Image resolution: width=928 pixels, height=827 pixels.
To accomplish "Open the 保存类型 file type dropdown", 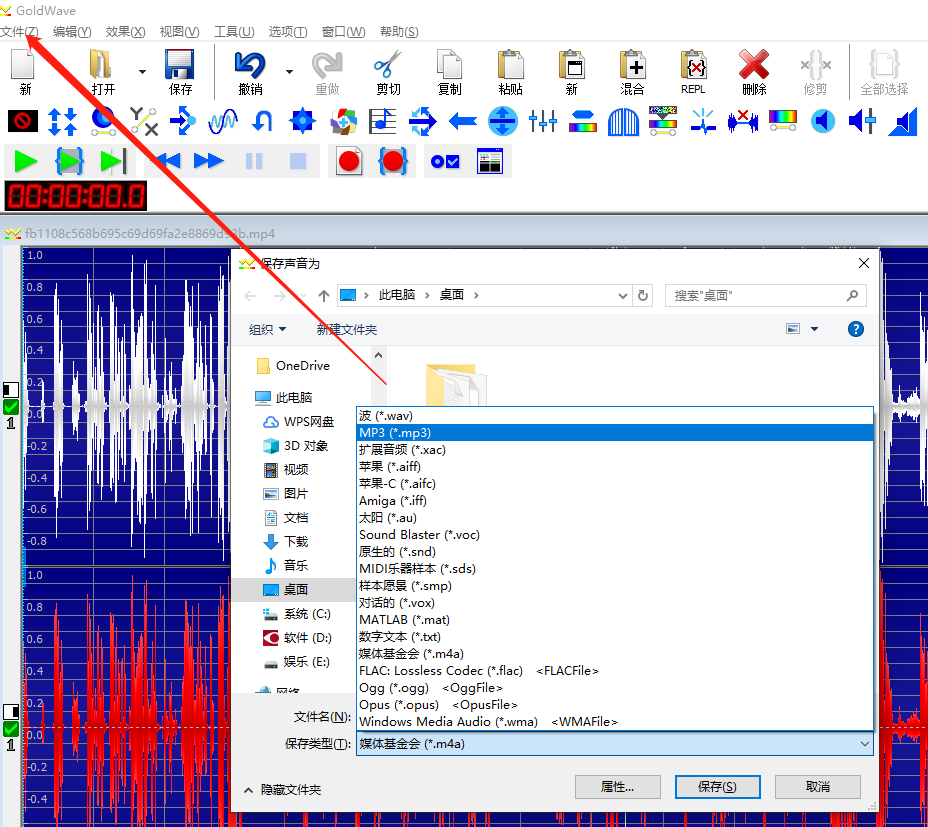I will 614,744.
